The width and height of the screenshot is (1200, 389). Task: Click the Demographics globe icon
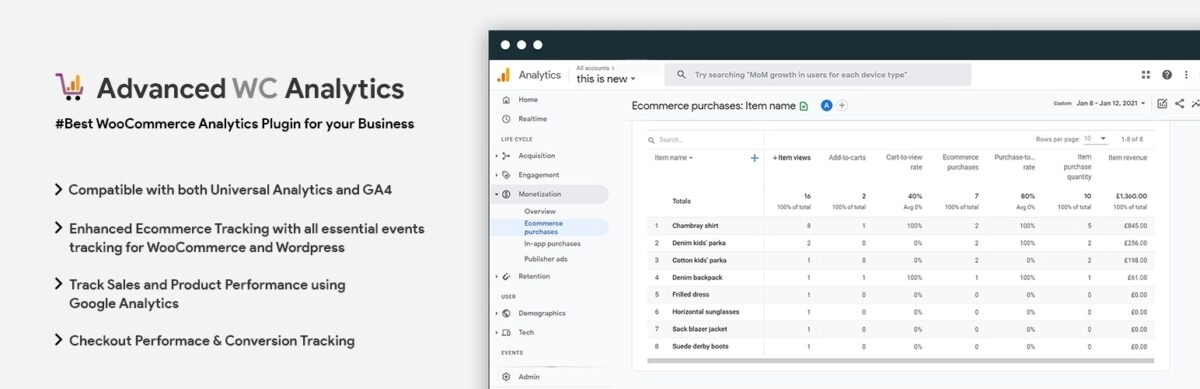(507, 313)
